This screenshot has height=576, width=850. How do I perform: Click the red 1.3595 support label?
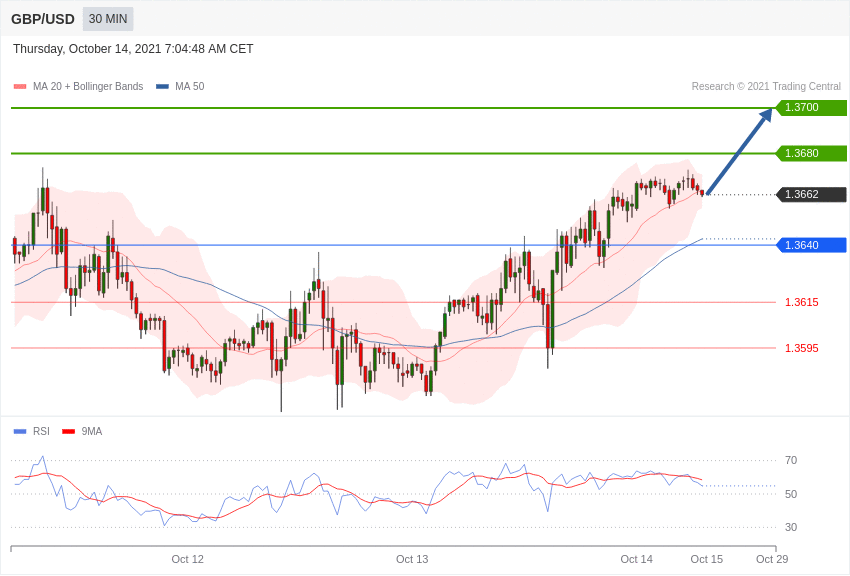801,348
